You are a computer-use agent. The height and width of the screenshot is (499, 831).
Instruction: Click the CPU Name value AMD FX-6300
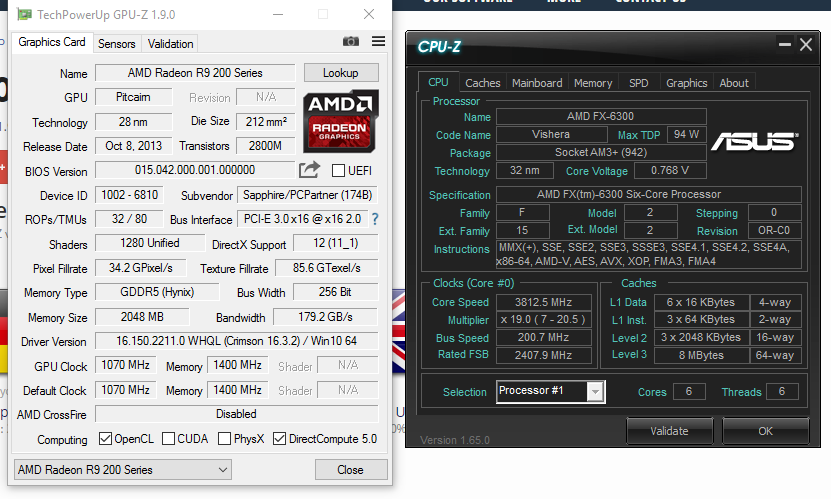[x=600, y=116]
